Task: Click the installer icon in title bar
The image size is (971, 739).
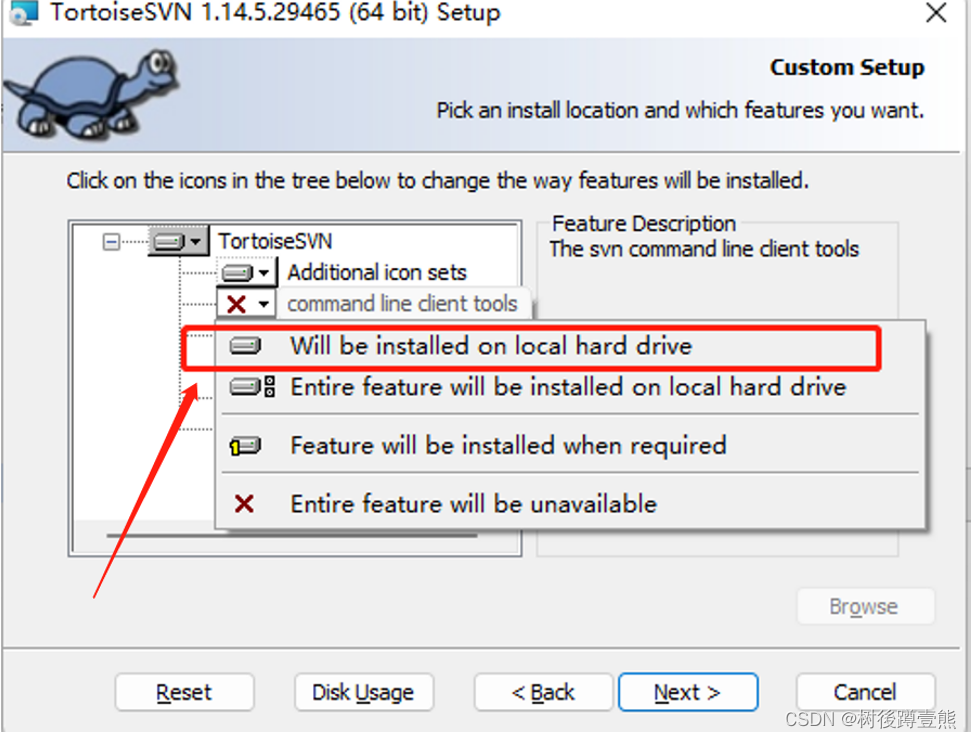Action: (x=24, y=12)
